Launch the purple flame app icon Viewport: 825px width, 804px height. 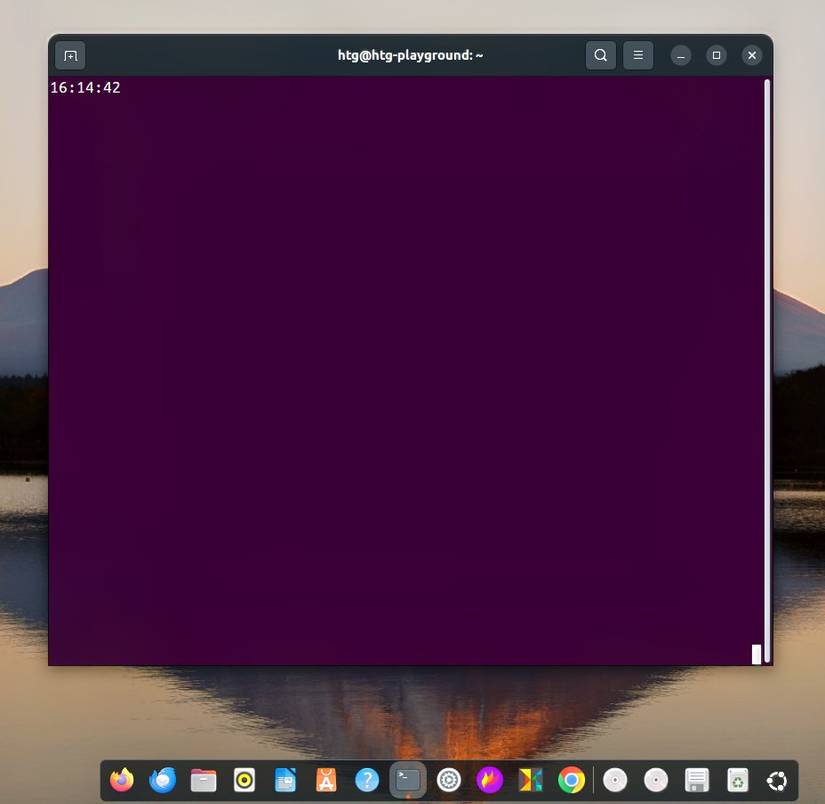[489, 780]
